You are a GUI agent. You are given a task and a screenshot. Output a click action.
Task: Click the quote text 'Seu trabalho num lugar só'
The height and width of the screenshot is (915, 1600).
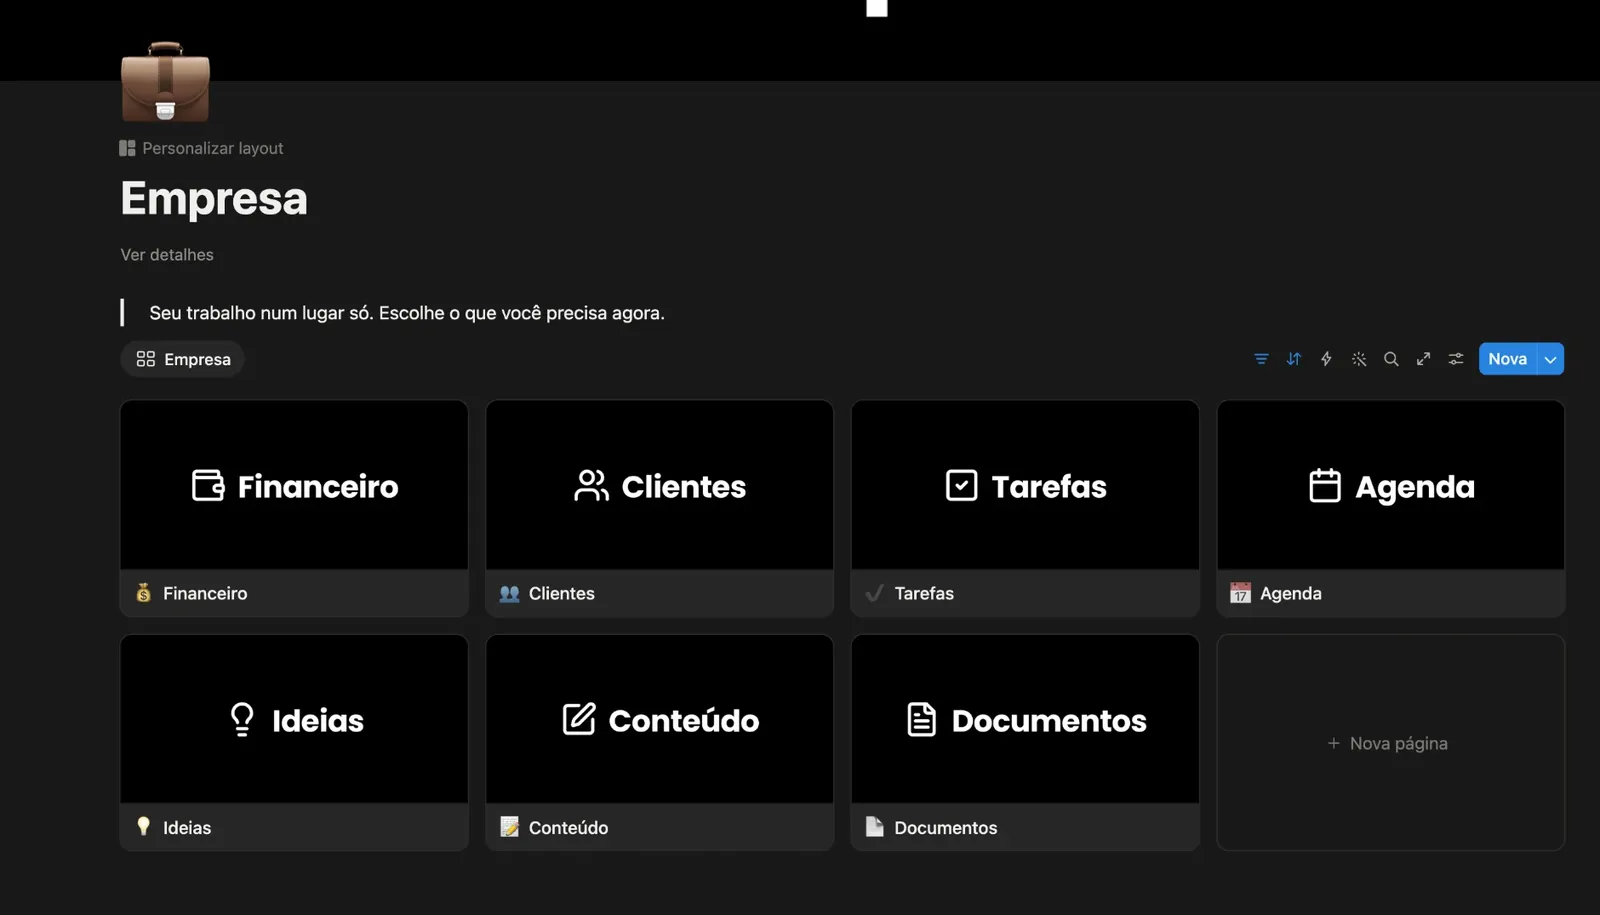(x=262, y=313)
